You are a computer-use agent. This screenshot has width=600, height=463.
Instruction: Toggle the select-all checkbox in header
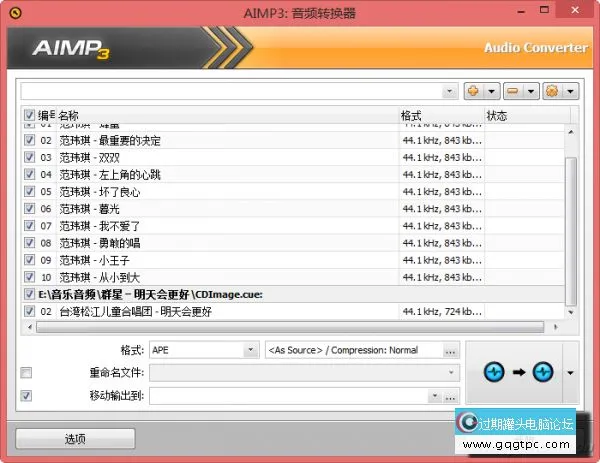coord(29,115)
